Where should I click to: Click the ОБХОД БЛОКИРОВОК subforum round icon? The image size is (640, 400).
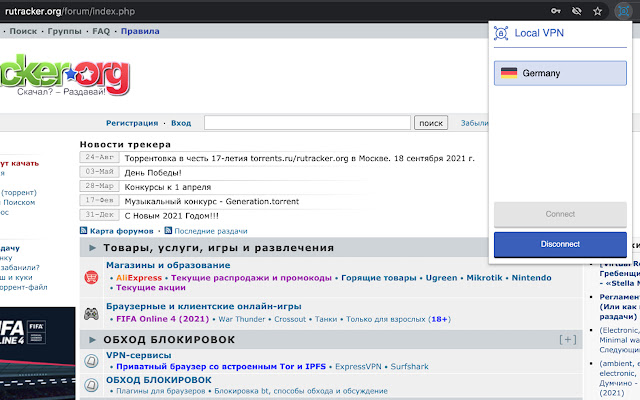click(x=91, y=385)
